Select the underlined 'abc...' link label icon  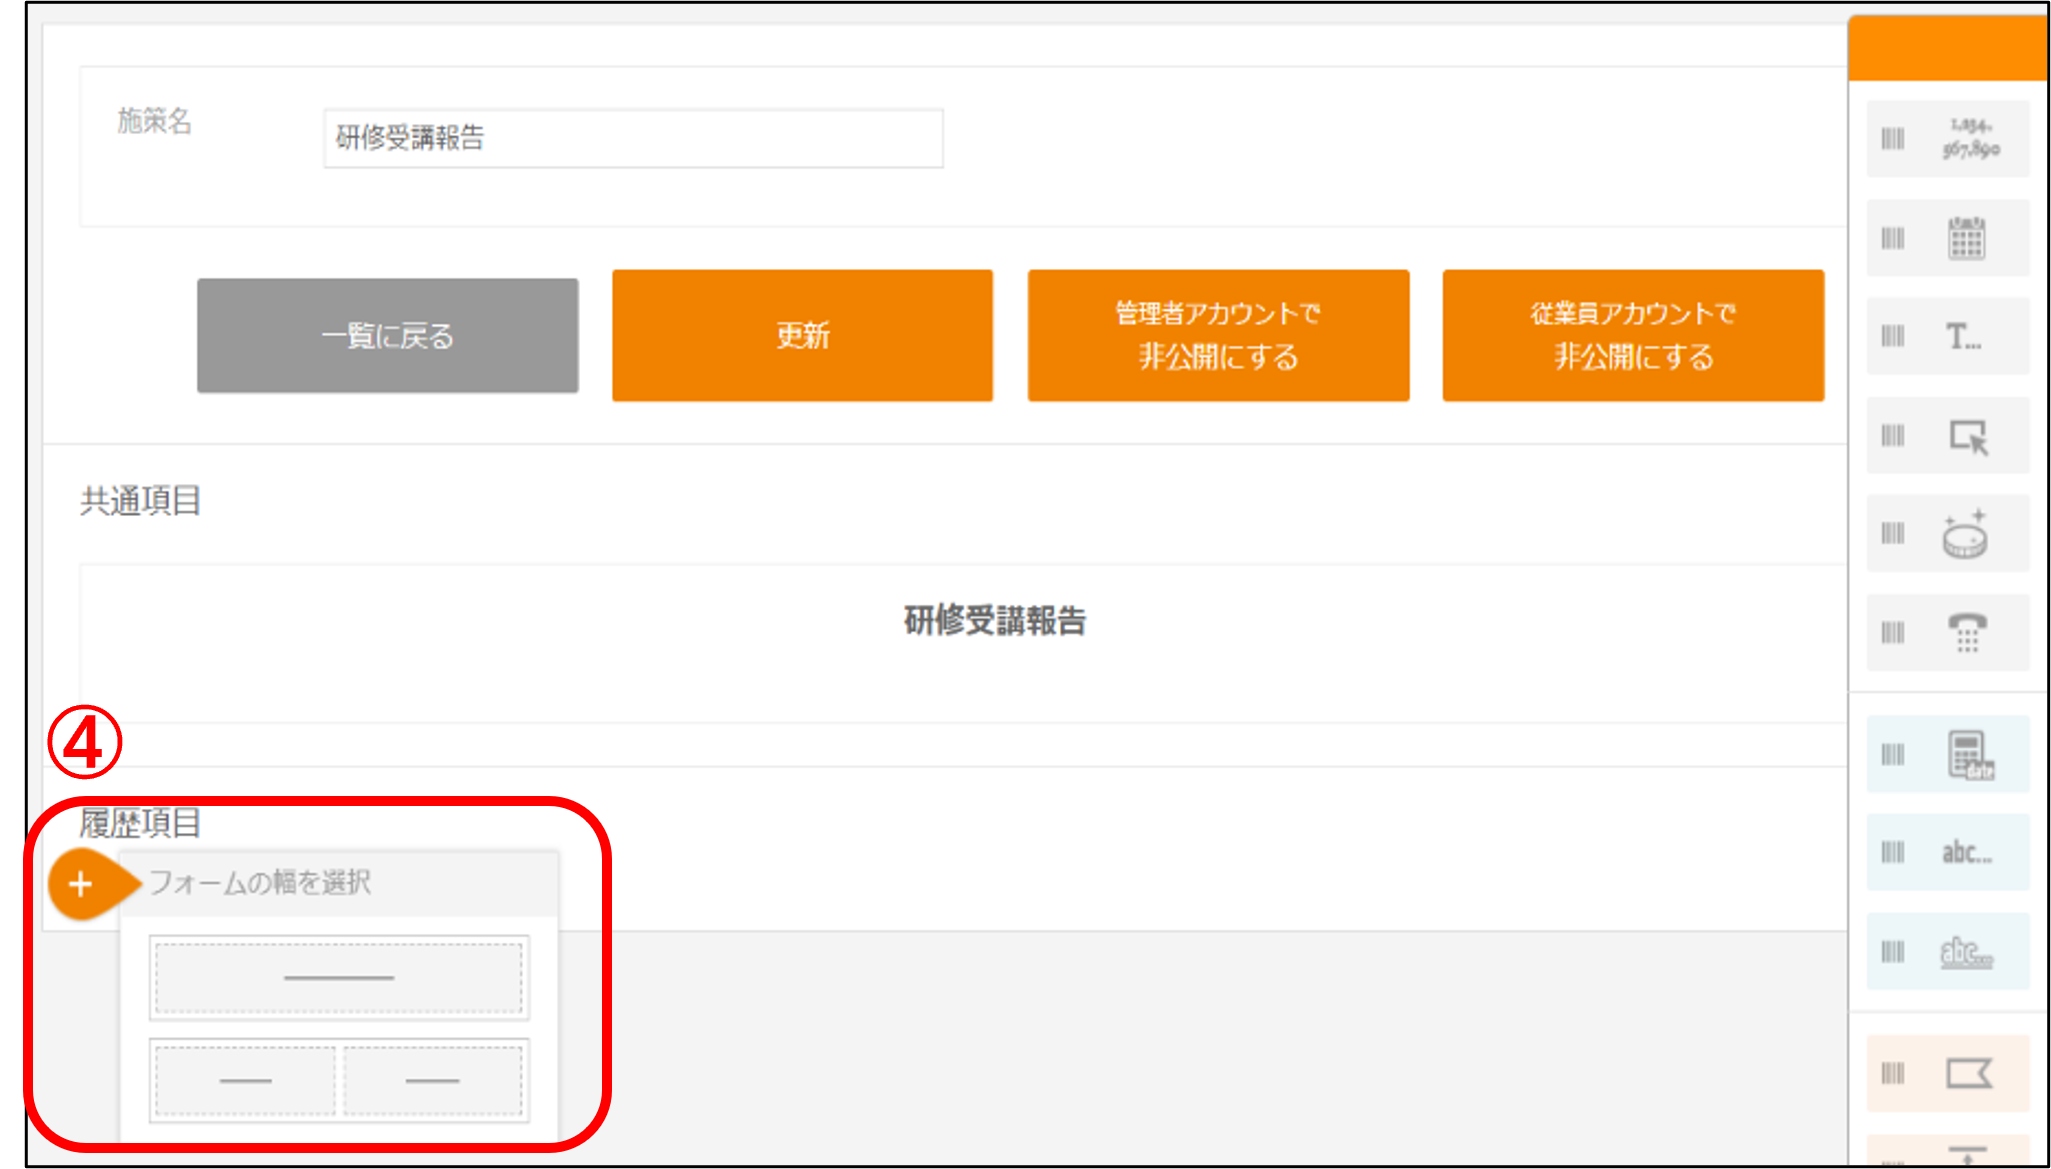click(1966, 952)
